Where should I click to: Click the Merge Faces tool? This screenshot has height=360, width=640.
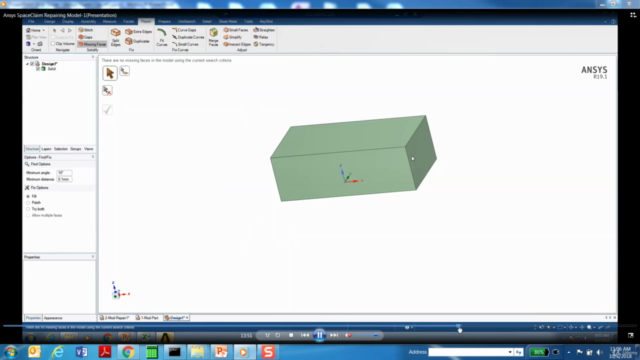pyautogui.click(x=213, y=37)
